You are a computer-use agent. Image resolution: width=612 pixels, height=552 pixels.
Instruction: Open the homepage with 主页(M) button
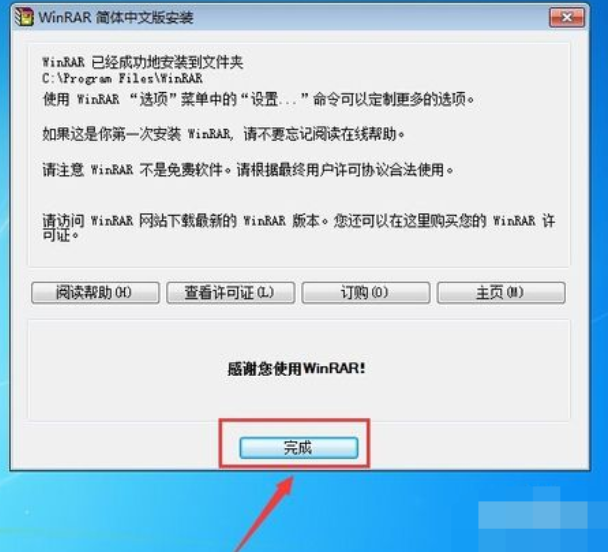coord(501,293)
